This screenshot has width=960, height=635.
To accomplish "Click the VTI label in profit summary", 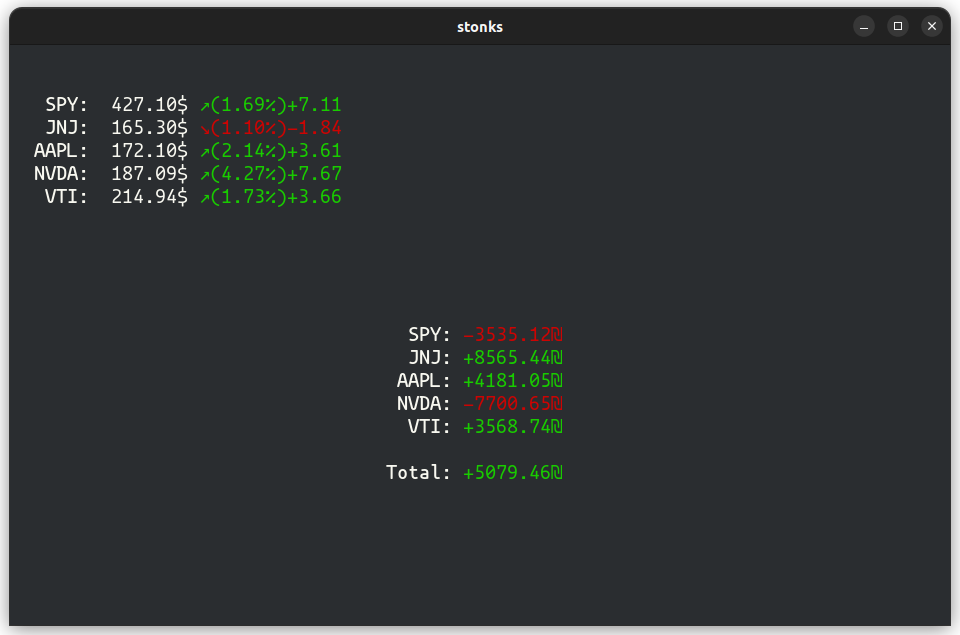I will [x=429, y=426].
